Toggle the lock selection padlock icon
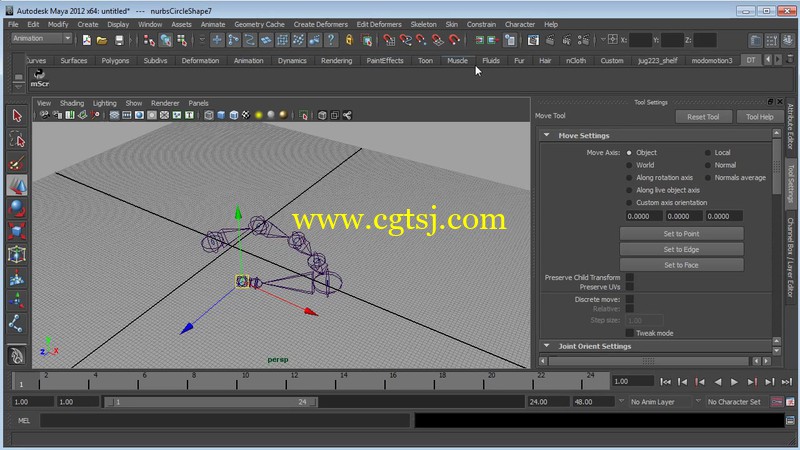 (349, 40)
